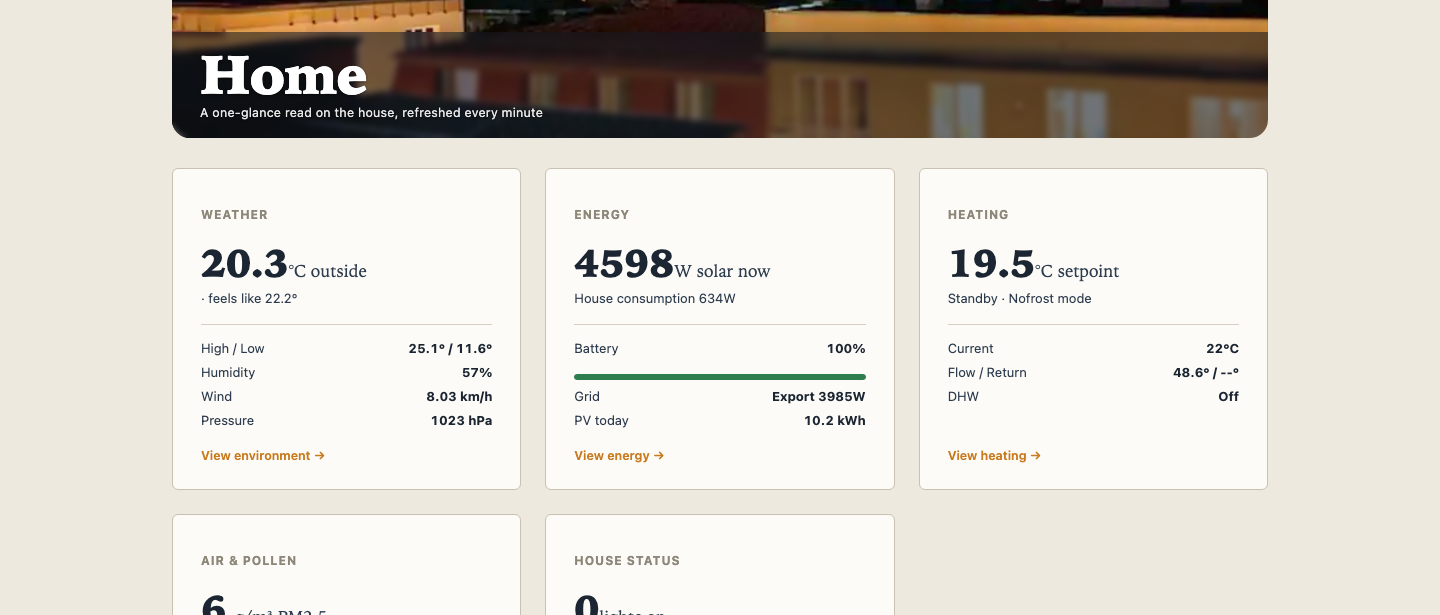
Task: Click the 10.2 kWh PV today value
Action: (835, 421)
